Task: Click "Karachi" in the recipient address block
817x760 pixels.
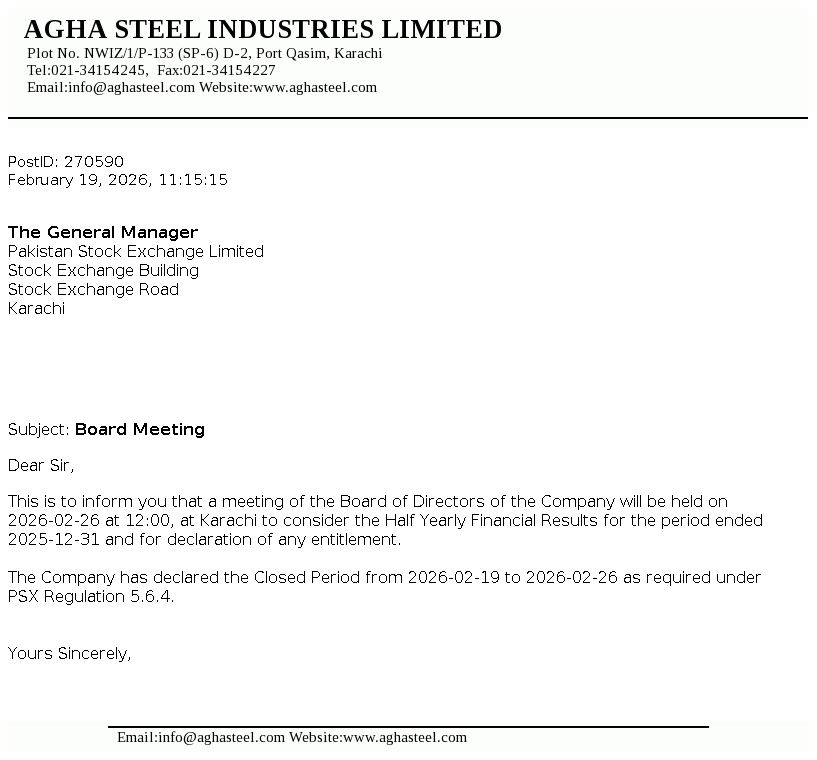Action: point(36,308)
